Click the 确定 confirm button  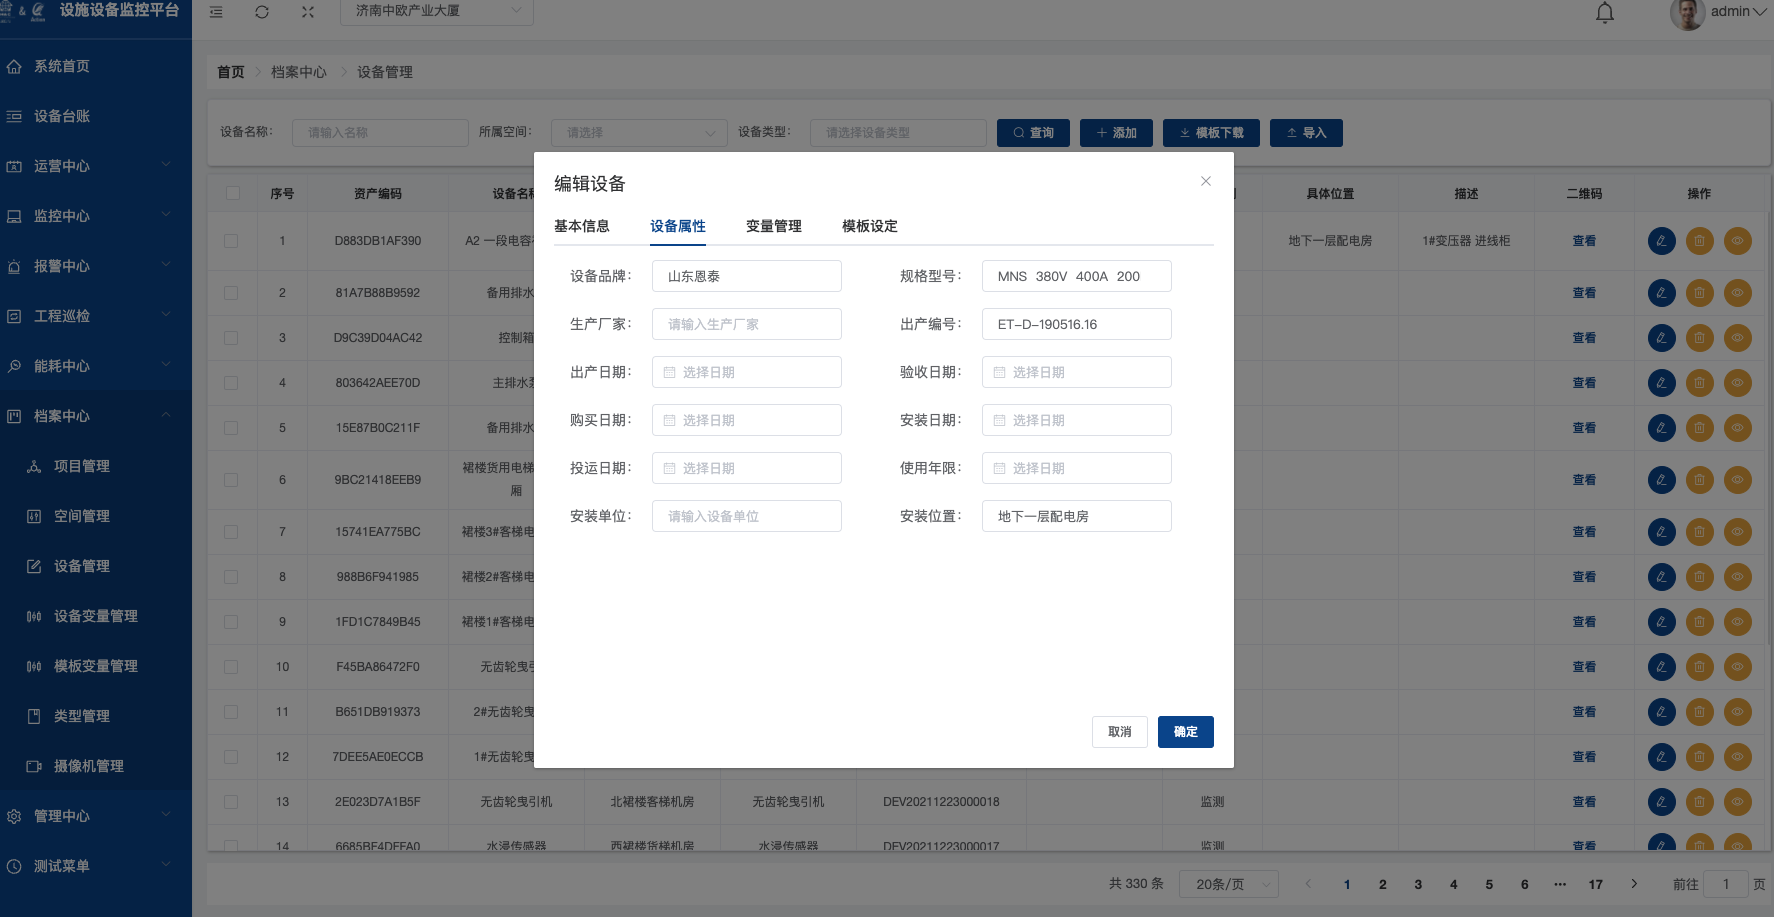click(1185, 732)
